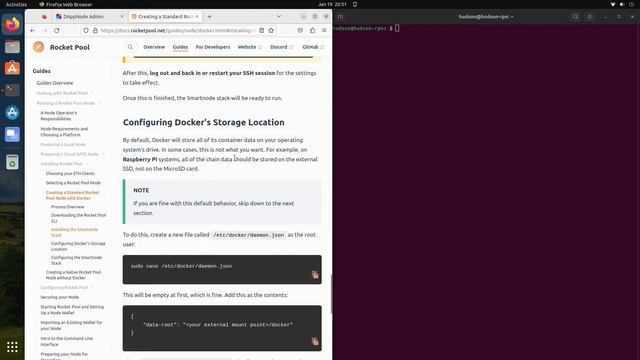Jump to Process Overview in the sidebar
The width and height of the screenshot is (640, 360).
[68, 207]
